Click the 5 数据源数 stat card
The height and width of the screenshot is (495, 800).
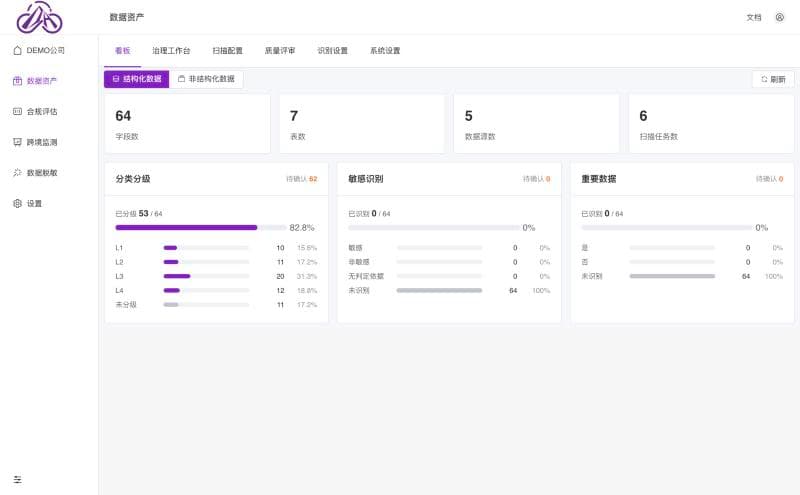(536, 123)
